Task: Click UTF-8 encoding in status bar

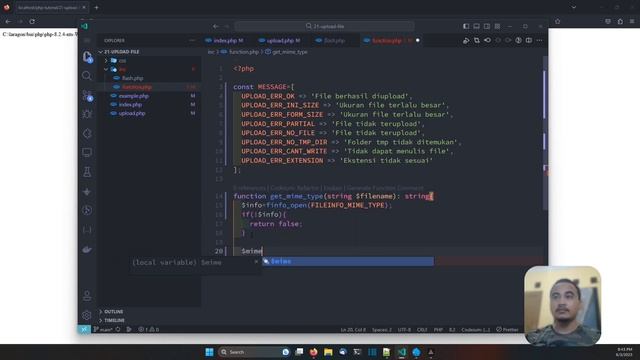Action: click(x=404, y=329)
